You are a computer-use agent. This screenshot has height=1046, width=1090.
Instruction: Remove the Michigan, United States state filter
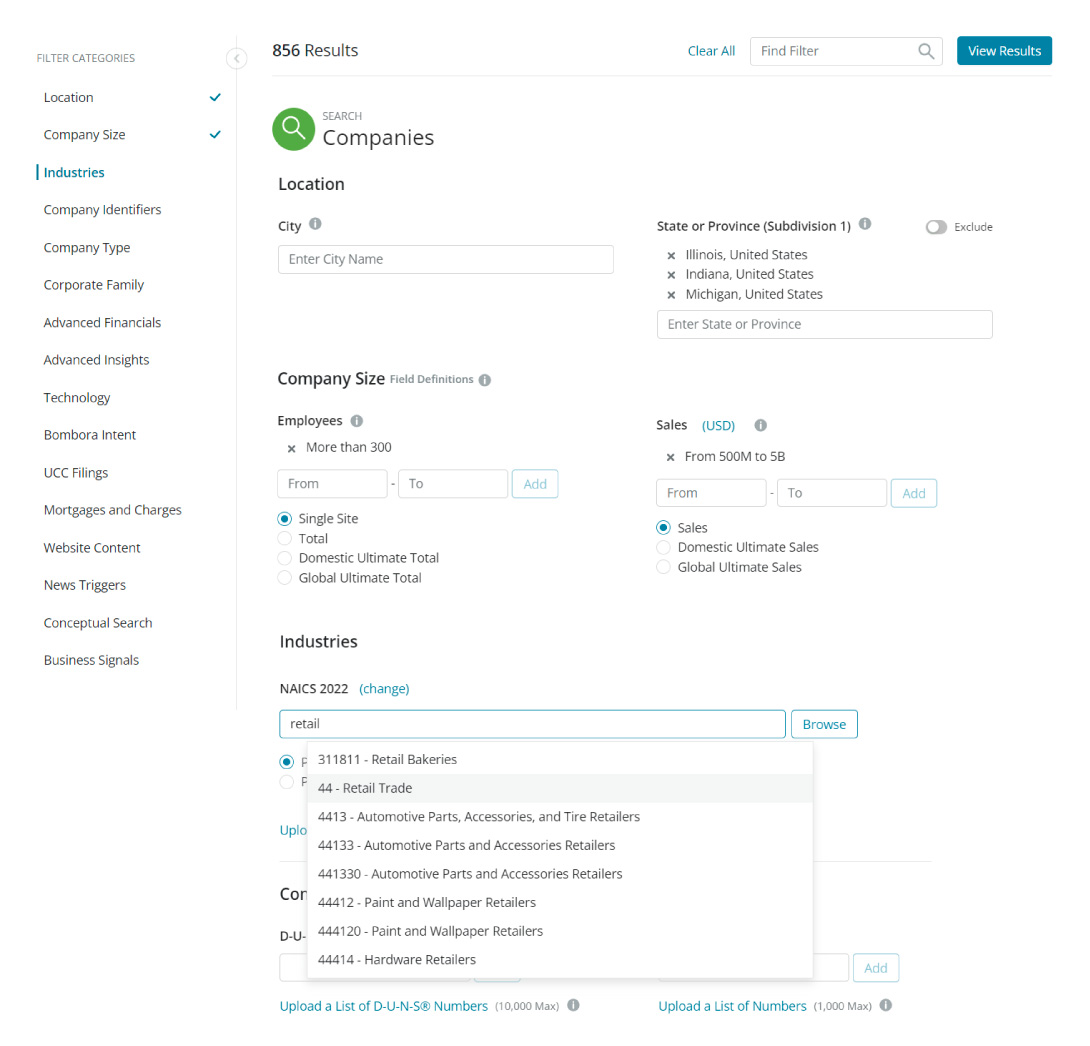point(671,295)
